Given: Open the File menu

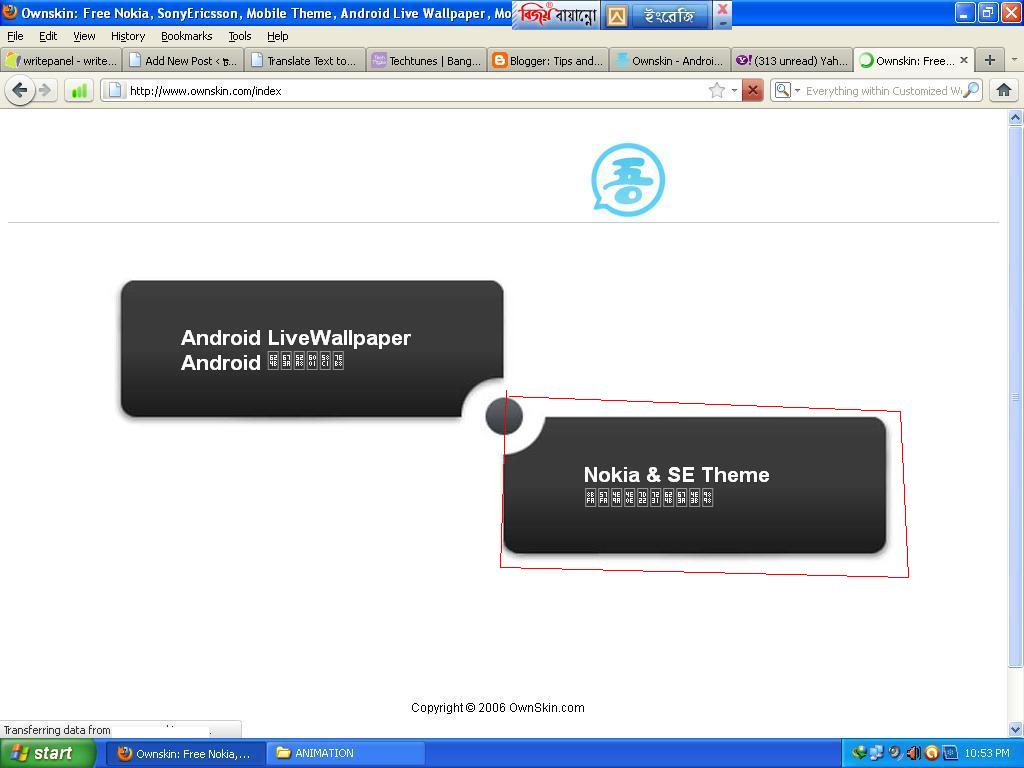Looking at the screenshot, I should pyautogui.click(x=15, y=36).
